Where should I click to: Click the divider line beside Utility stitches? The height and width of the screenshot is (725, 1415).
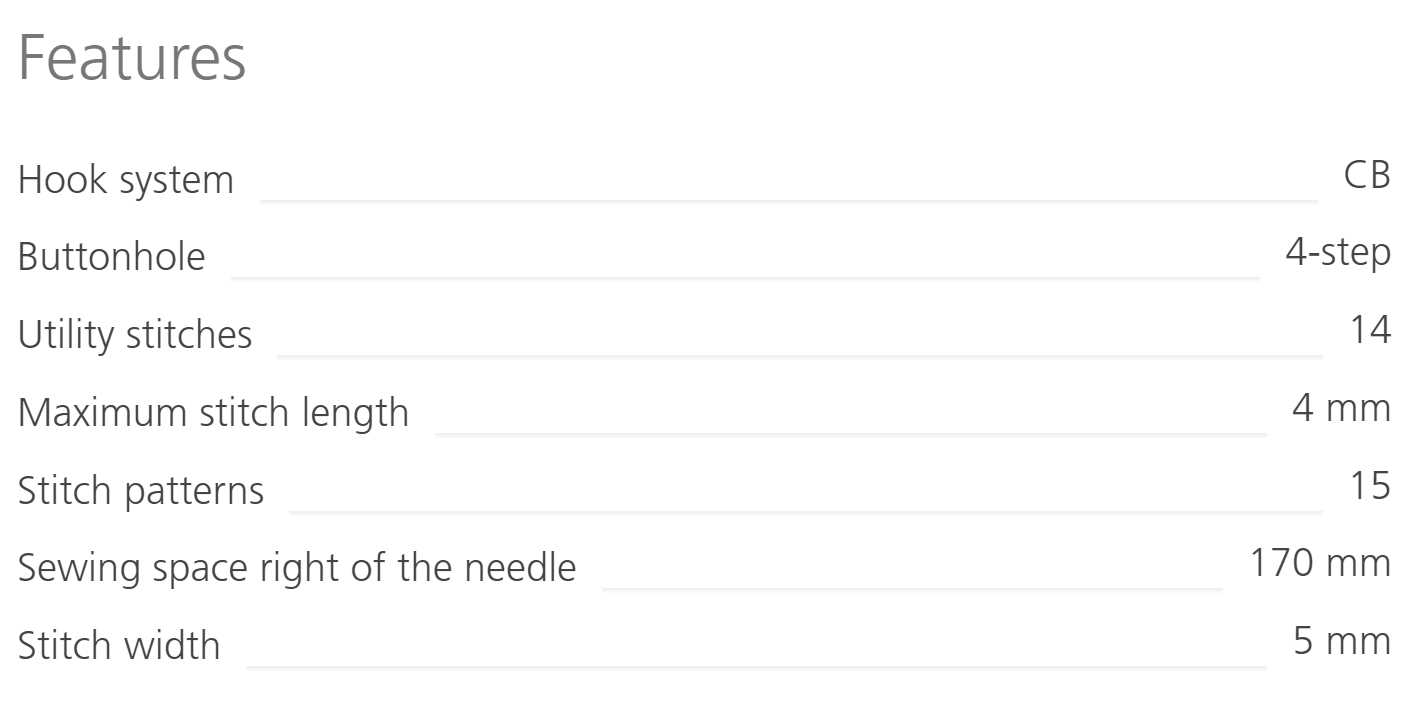point(799,355)
